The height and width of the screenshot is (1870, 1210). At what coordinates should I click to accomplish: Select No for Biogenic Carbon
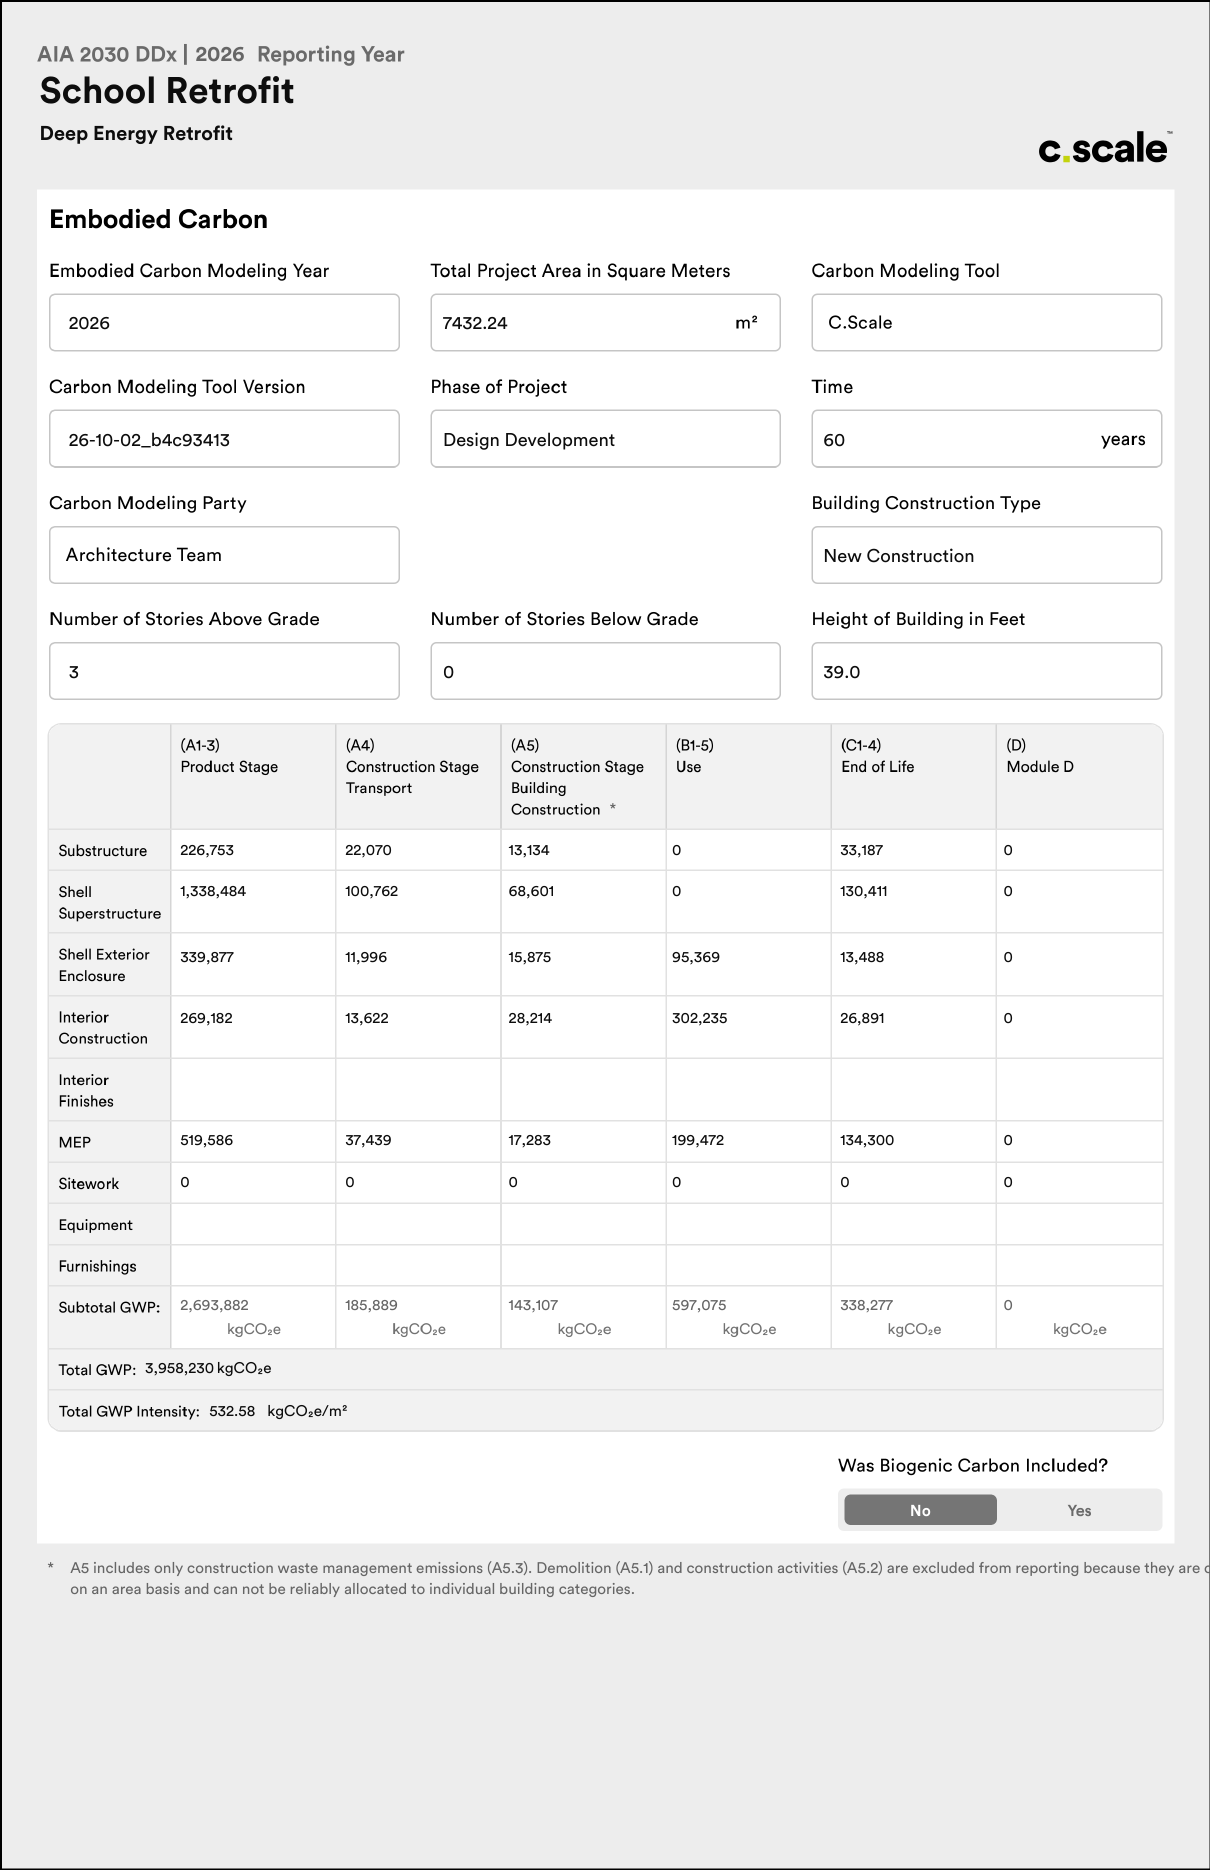(x=920, y=1510)
